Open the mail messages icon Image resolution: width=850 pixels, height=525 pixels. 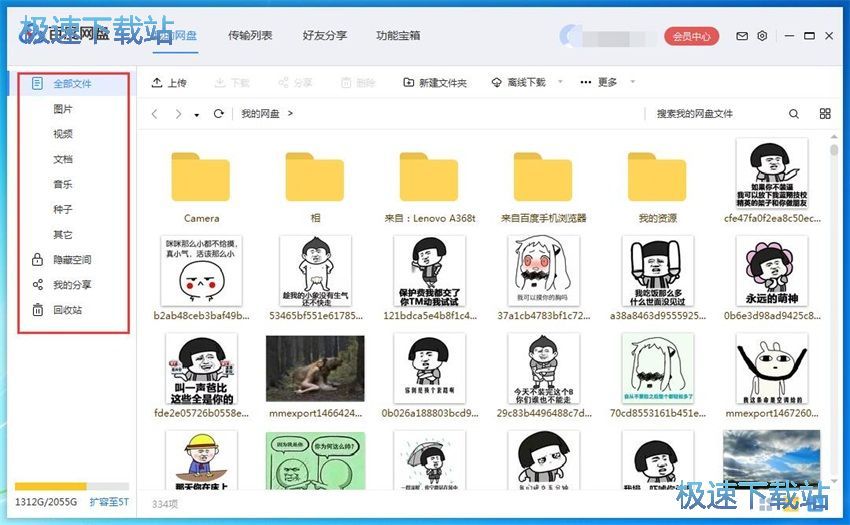742,36
